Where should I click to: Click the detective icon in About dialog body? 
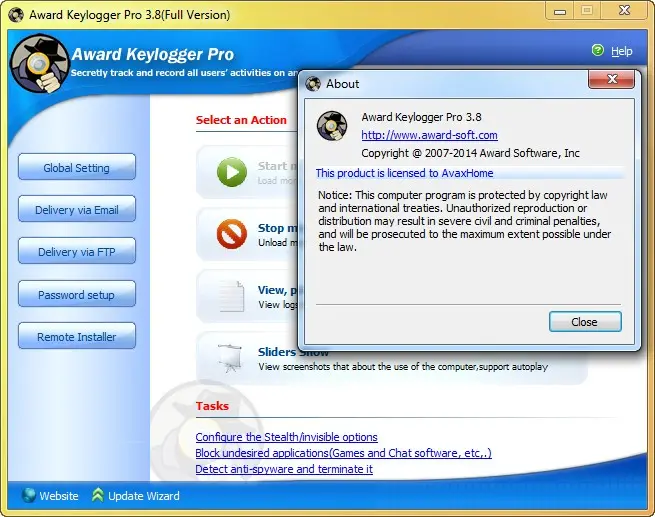click(x=332, y=126)
